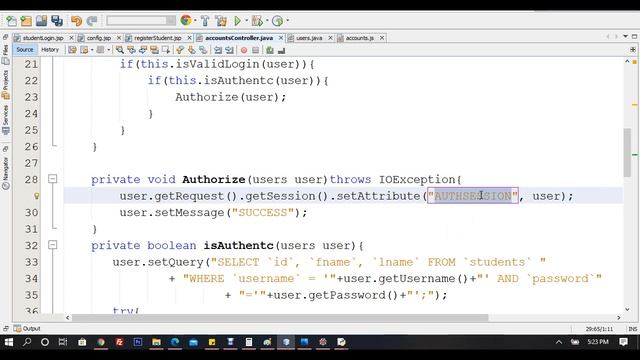Screen dimensions: 640x360
Task: Close the registerStudent.jsp tab
Action: point(189,38)
